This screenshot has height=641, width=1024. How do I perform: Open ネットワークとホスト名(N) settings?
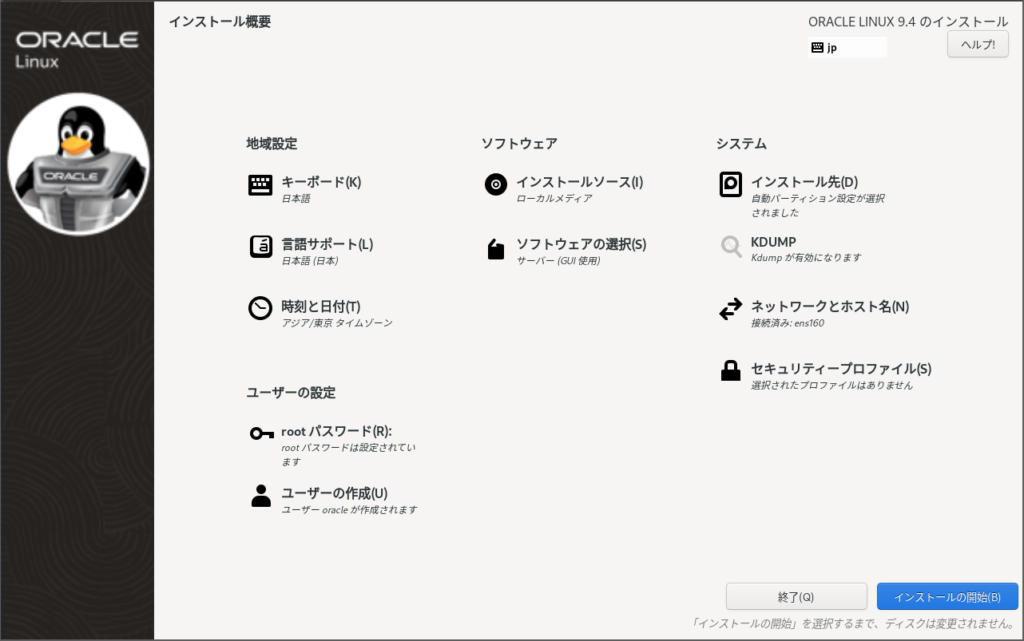click(x=829, y=306)
